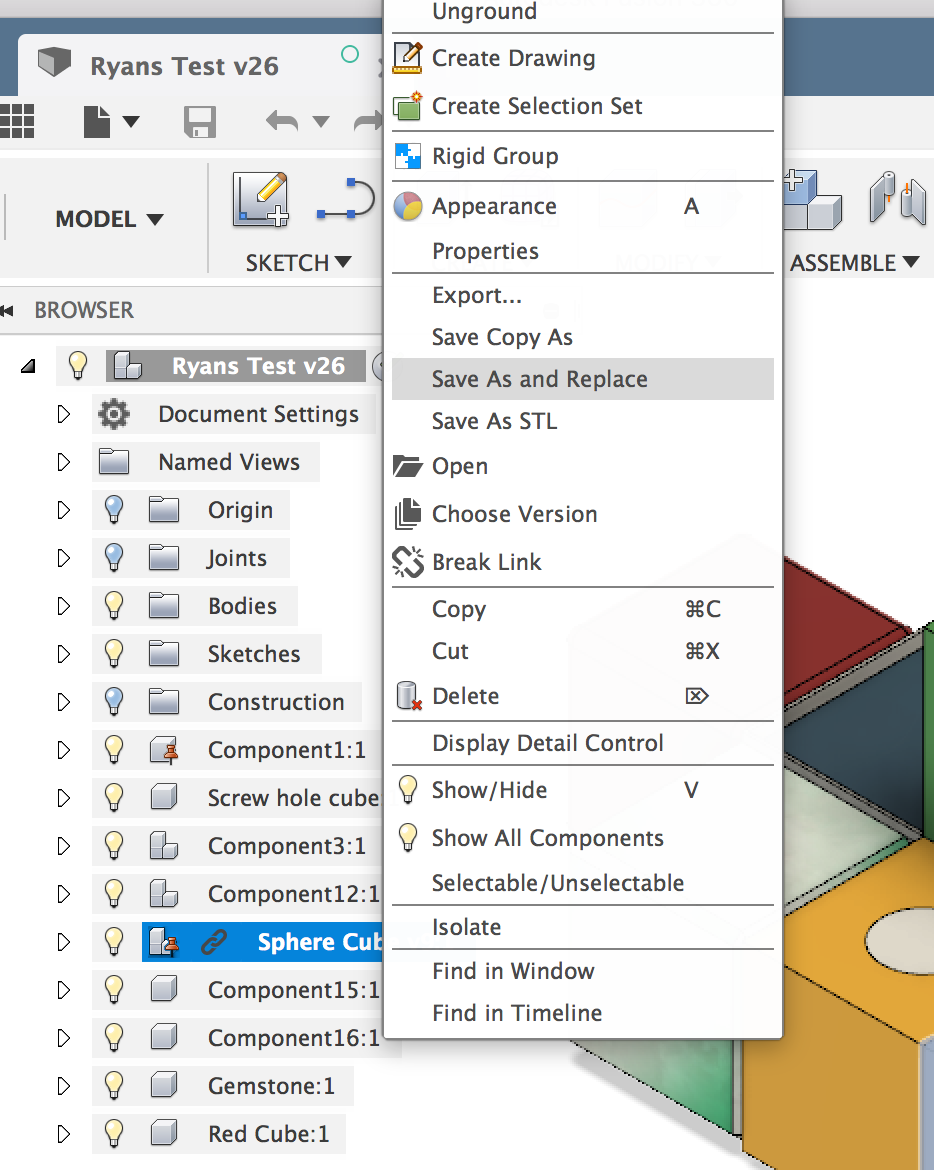
Task: Click Show All Components entry
Action: (583, 838)
